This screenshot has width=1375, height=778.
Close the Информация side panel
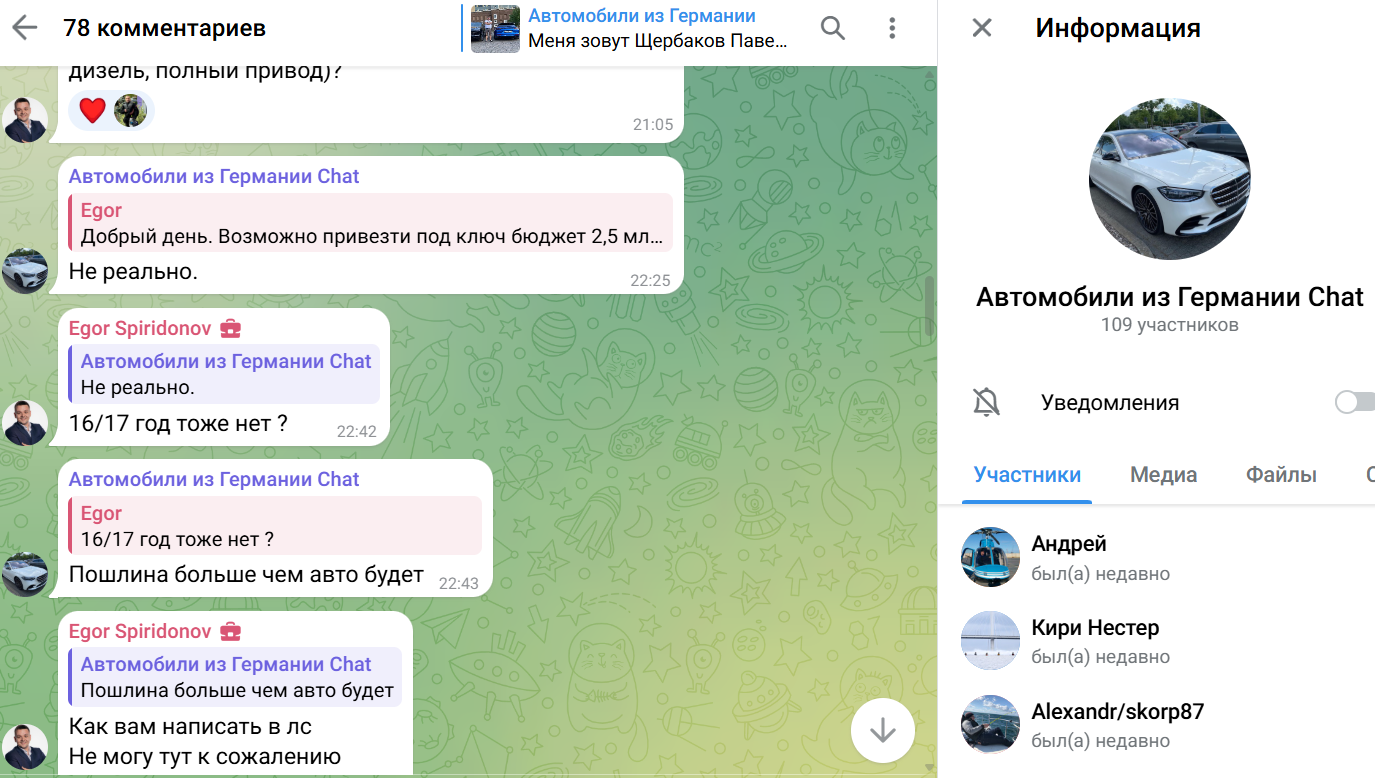[x=982, y=28]
